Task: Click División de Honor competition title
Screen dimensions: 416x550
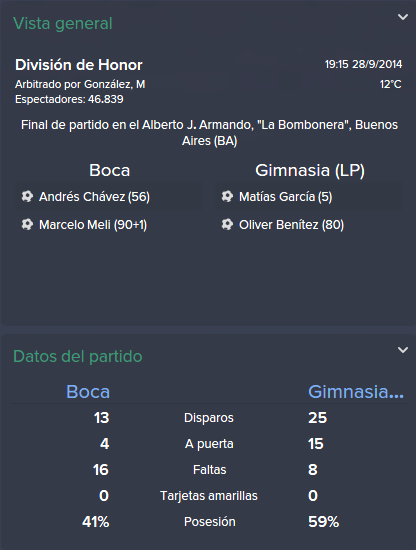Action: click(x=79, y=65)
